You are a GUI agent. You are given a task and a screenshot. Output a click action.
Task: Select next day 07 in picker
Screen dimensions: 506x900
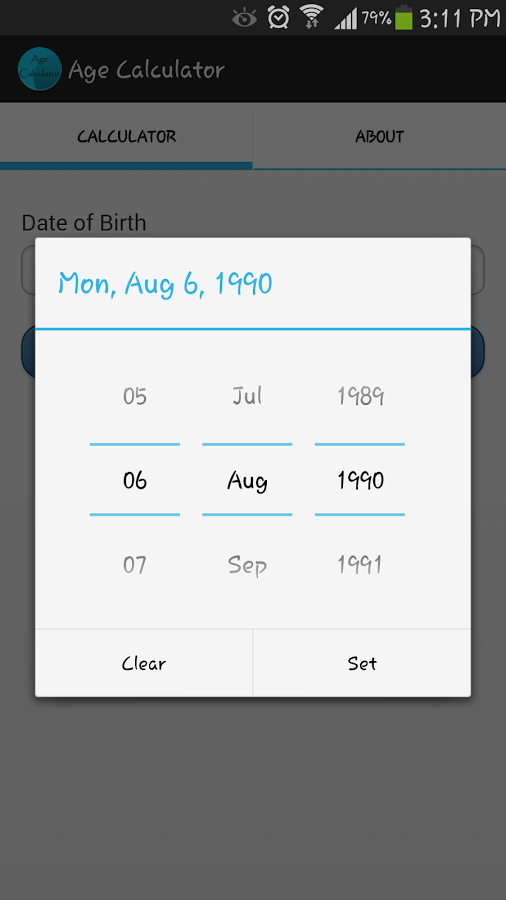pos(135,565)
